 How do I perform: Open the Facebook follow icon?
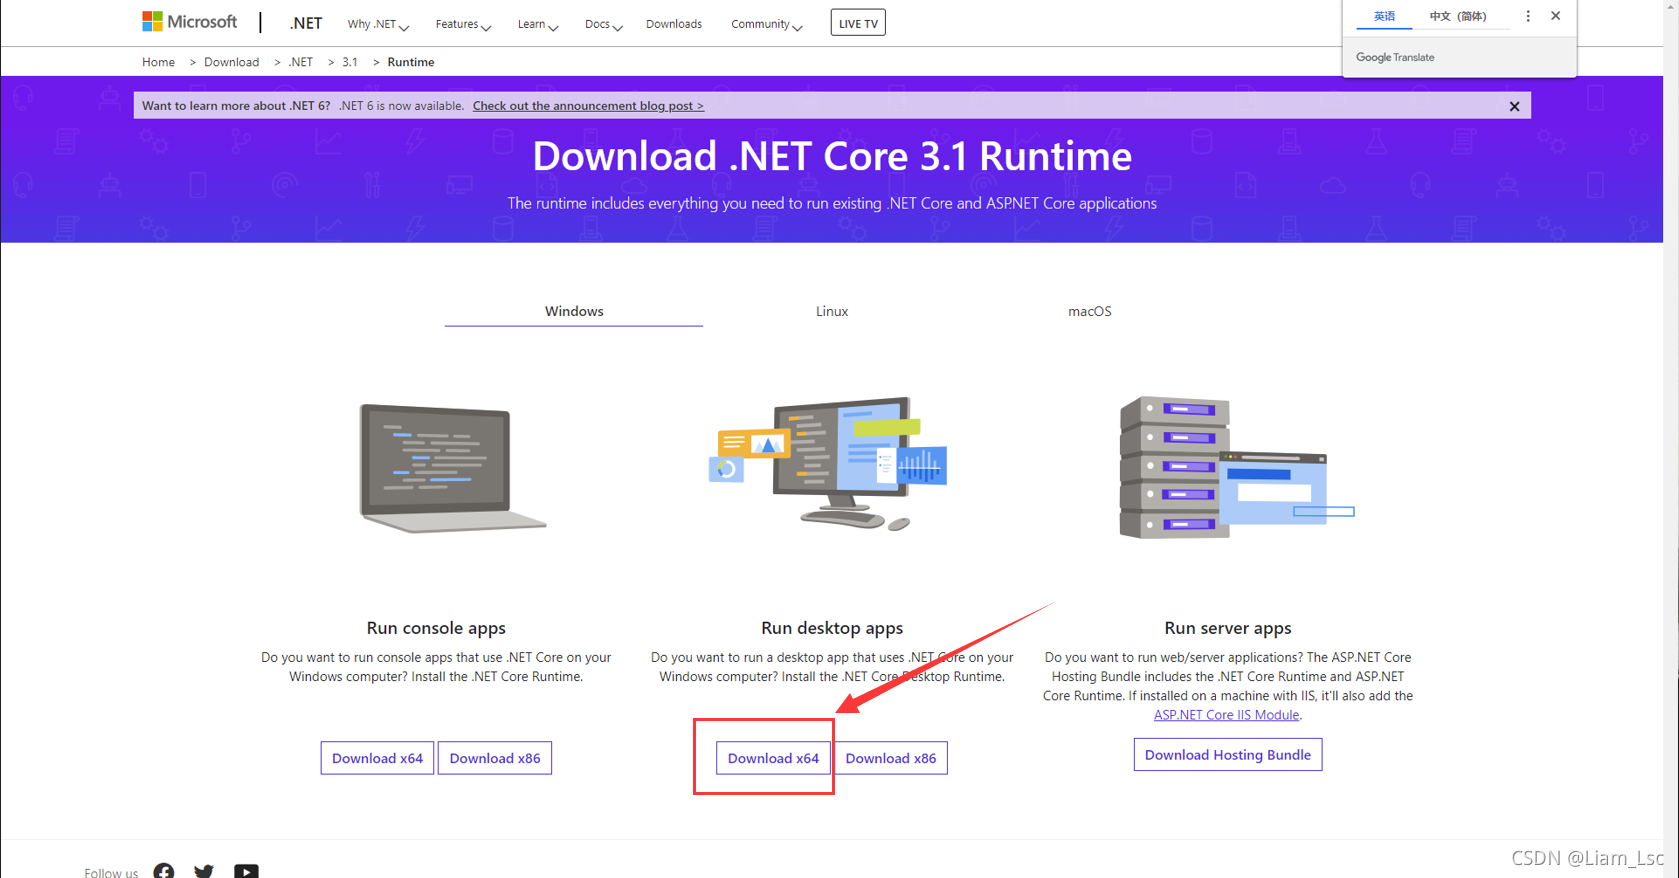pyautogui.click(x=164, y=871)
